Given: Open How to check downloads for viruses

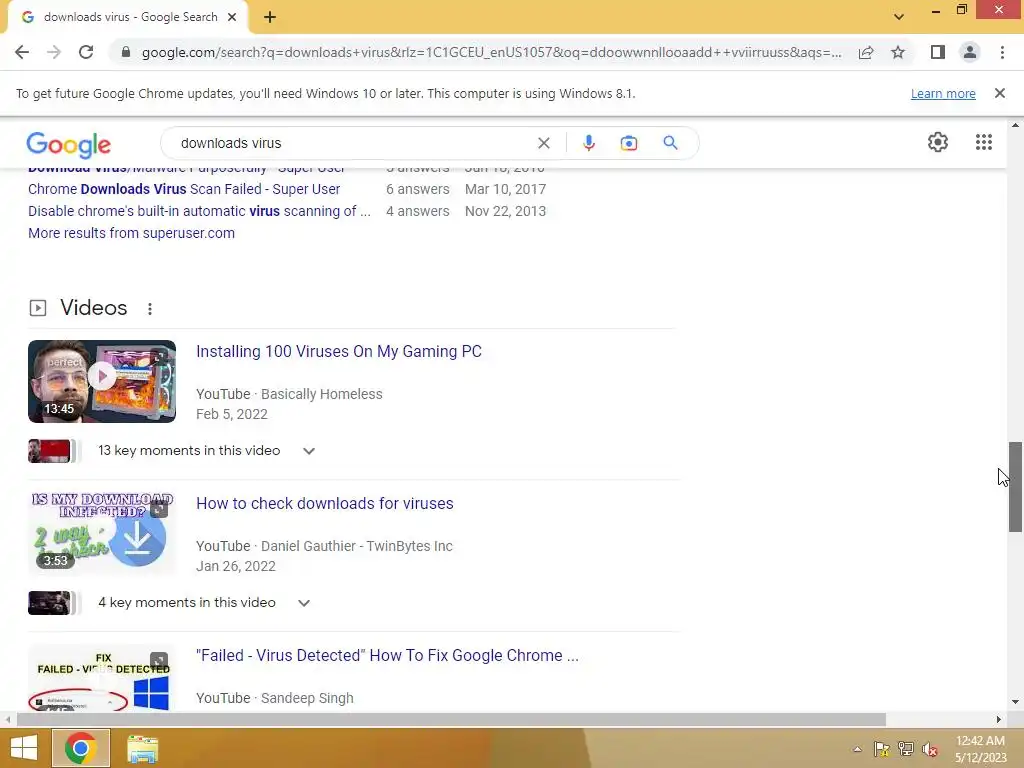Looking at the screenshot, I should 325,504.
